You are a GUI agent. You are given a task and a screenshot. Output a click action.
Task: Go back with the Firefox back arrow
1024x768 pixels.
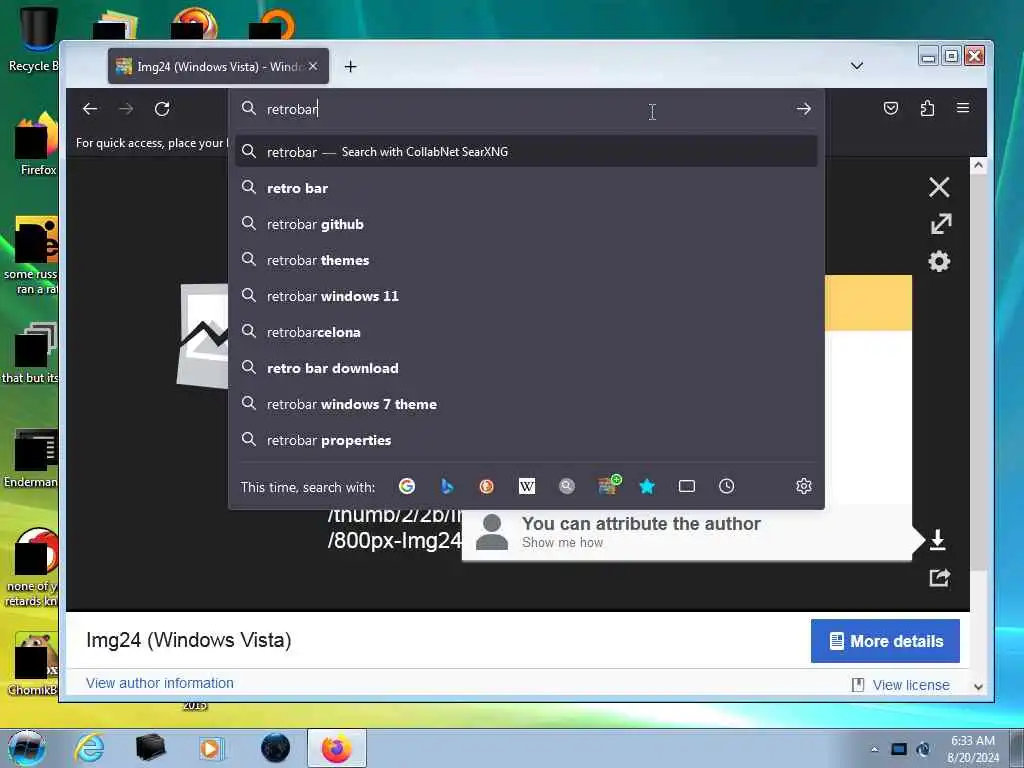(x=90, y=109)
